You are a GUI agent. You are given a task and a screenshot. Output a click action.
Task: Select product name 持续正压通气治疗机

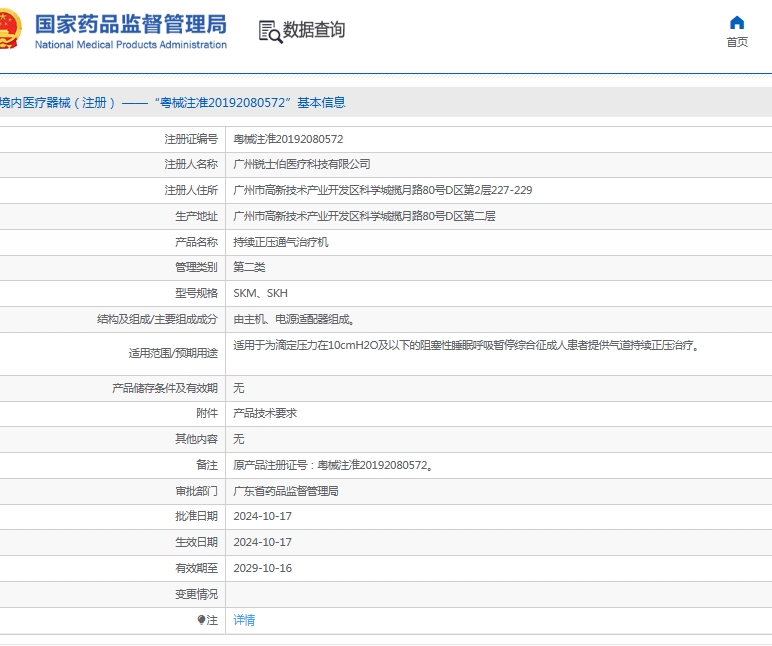[281, 242]
